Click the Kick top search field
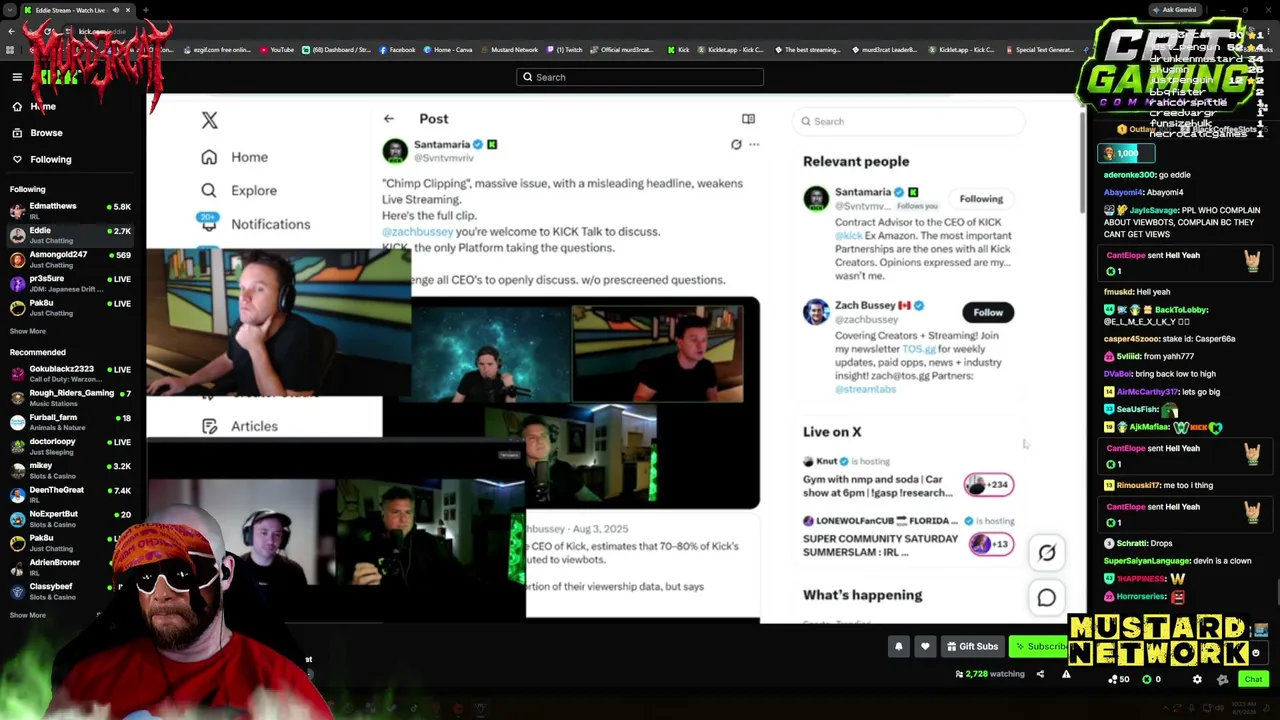Image resolution: width=1280 pixels, height=720 pixels. [640, 77]
